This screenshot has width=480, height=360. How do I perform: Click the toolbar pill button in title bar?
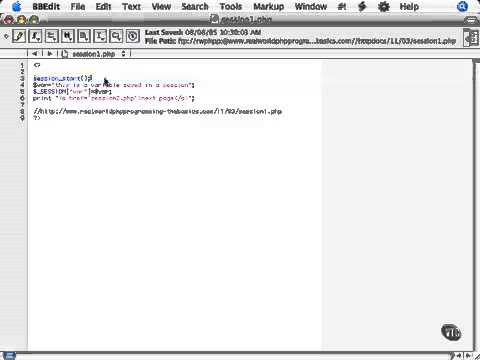tap(471, 20)
